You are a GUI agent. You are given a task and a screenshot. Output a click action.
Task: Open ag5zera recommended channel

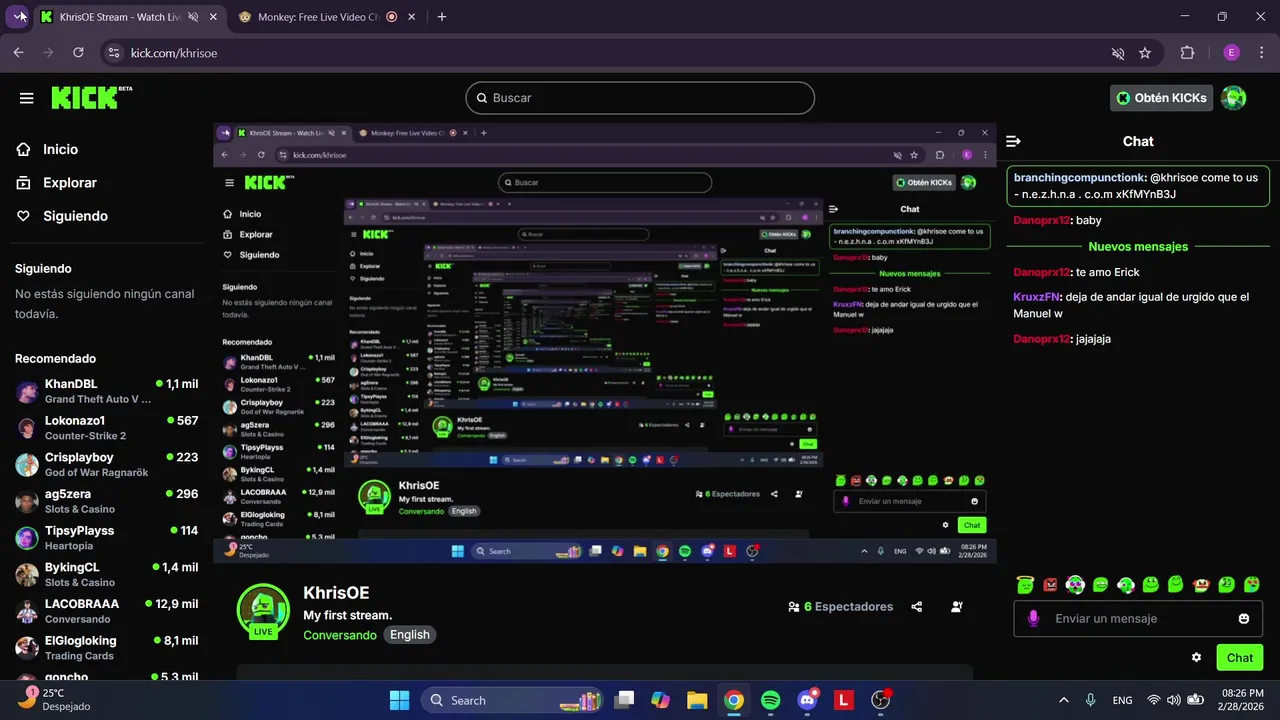(x=106, y=501)
